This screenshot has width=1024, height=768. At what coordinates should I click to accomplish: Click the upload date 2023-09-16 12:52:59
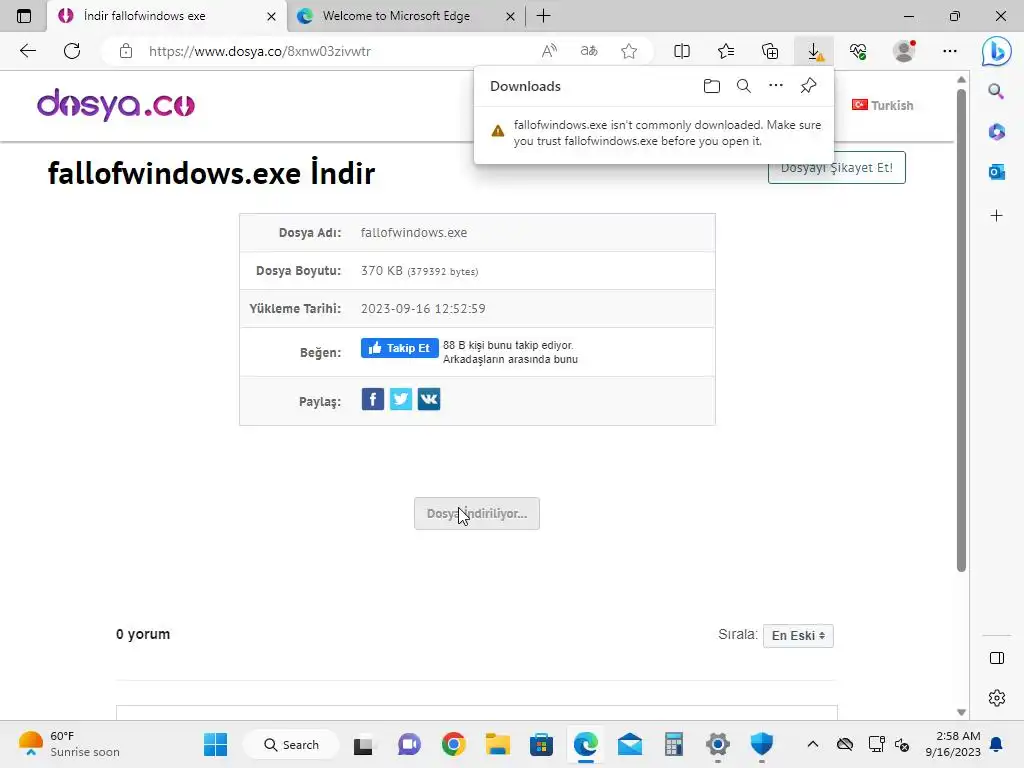(423, 308)
